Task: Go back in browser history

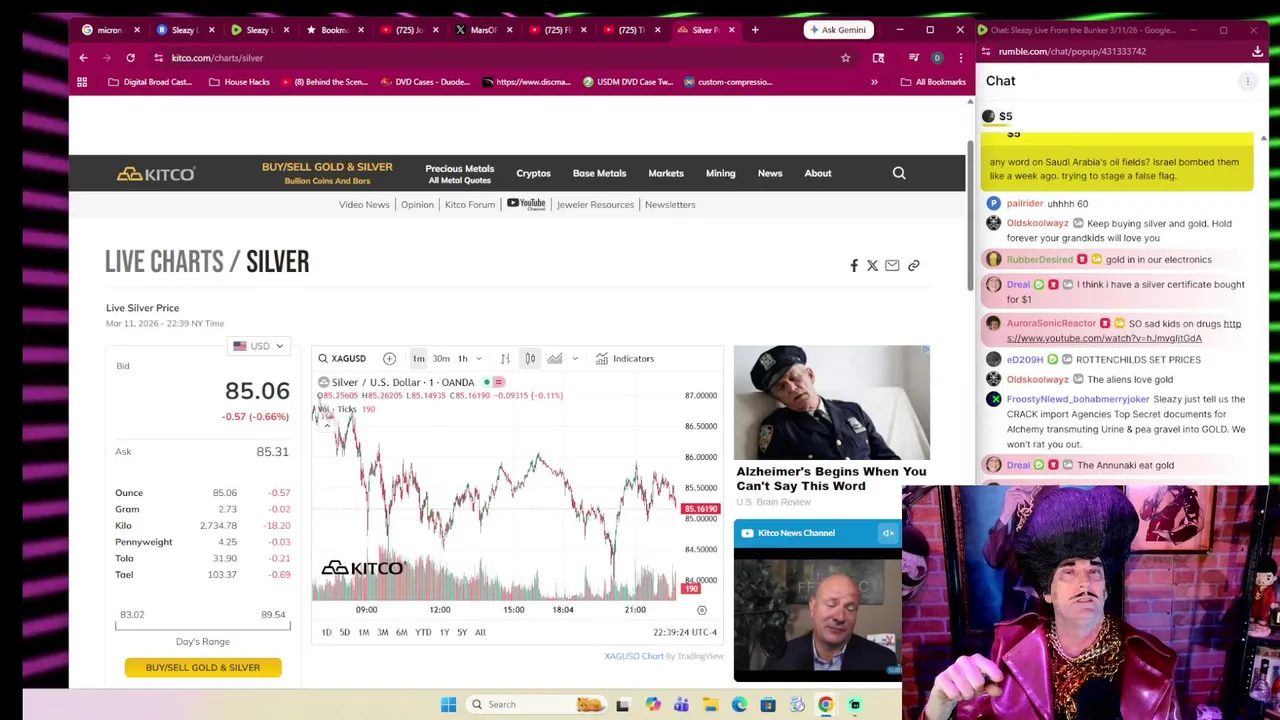Action: point(83,58)
